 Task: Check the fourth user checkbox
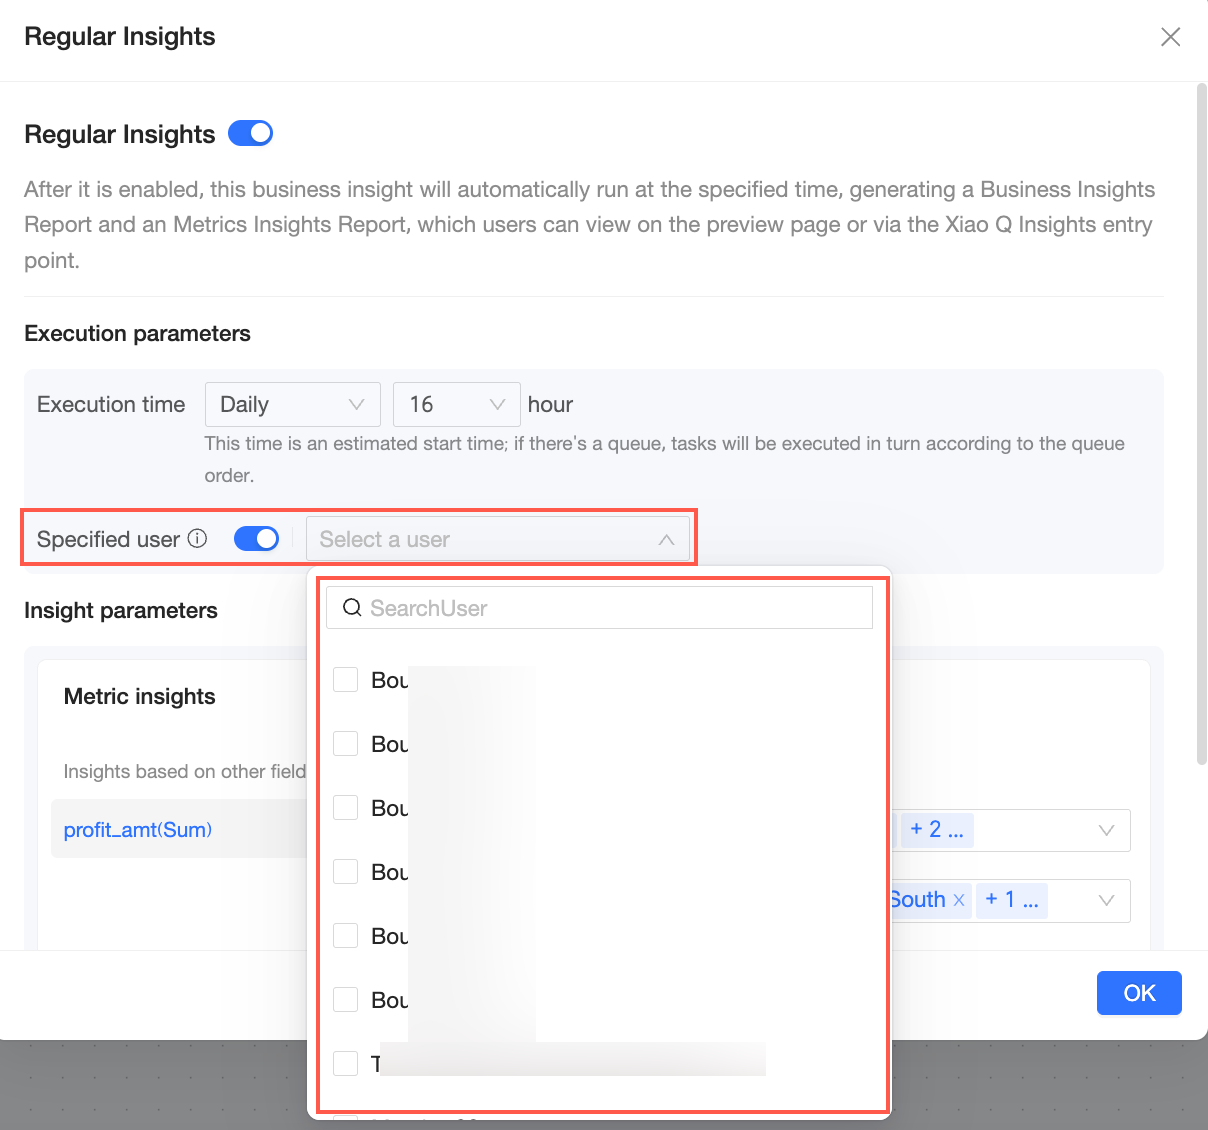click(346, 872)
